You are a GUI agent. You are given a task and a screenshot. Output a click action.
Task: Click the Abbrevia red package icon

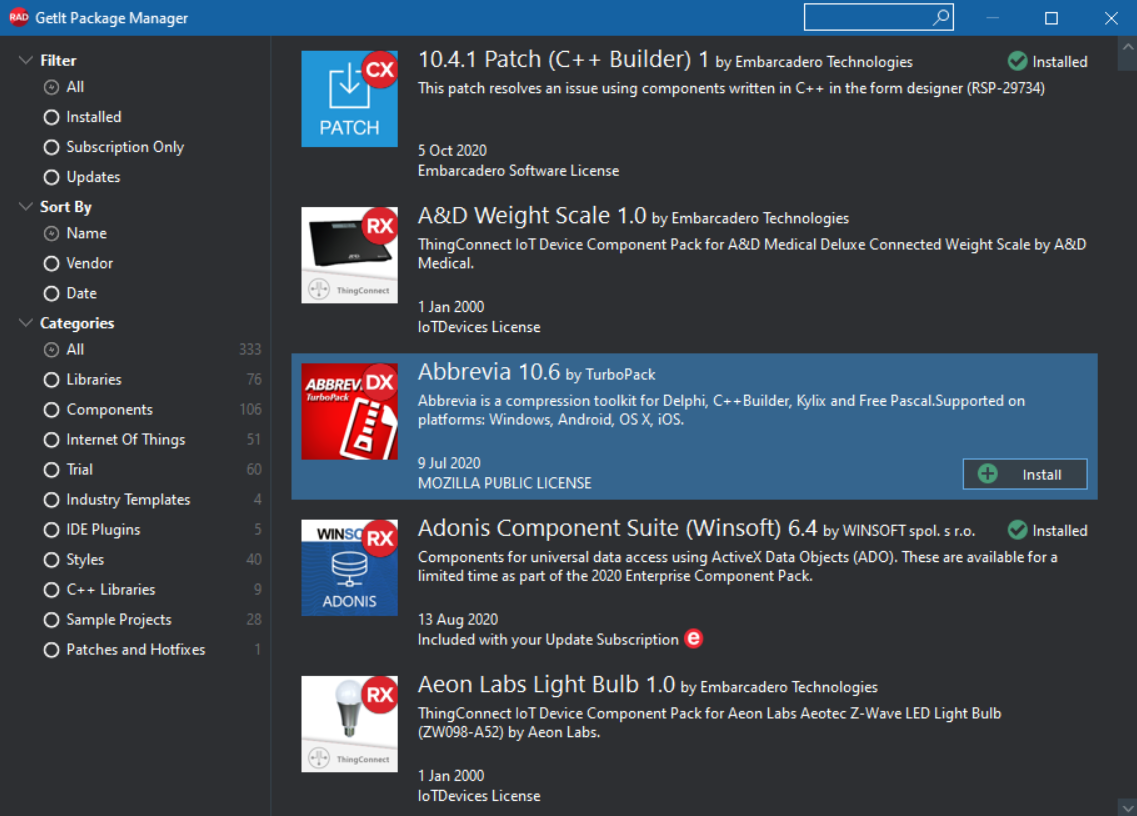click(x=350, y=411)
